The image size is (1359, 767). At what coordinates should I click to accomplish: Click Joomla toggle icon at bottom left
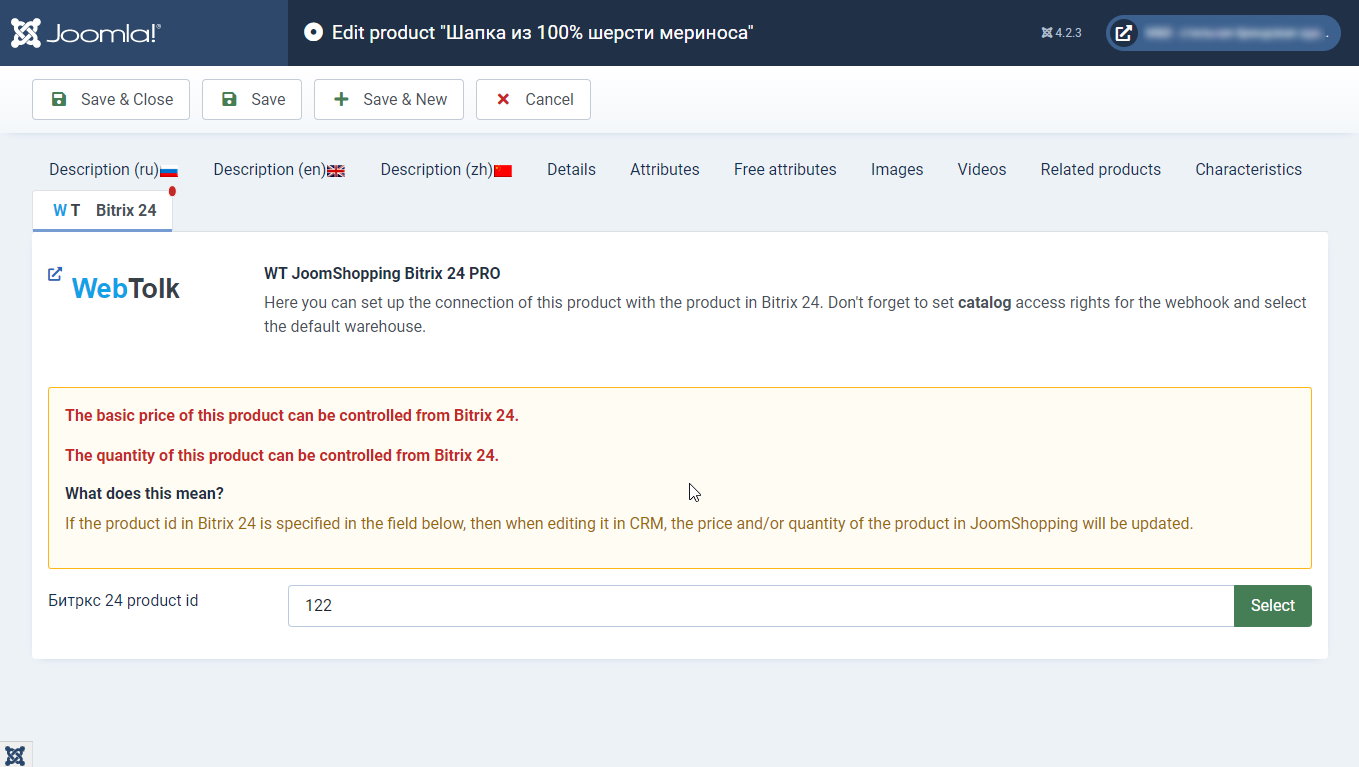coord(15,755)
